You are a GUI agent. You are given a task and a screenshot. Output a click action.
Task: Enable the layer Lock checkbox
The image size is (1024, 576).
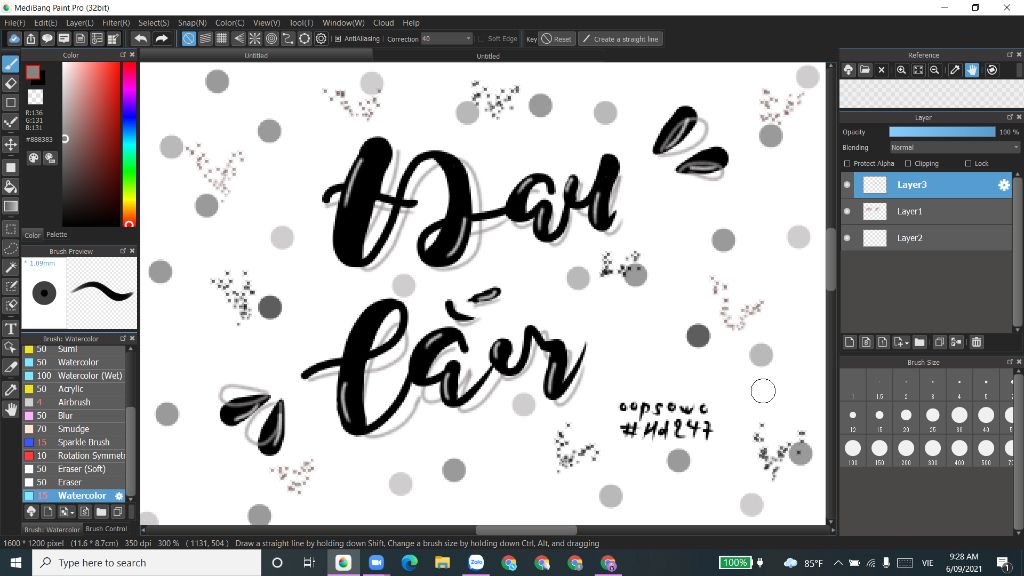coord(968,163)
